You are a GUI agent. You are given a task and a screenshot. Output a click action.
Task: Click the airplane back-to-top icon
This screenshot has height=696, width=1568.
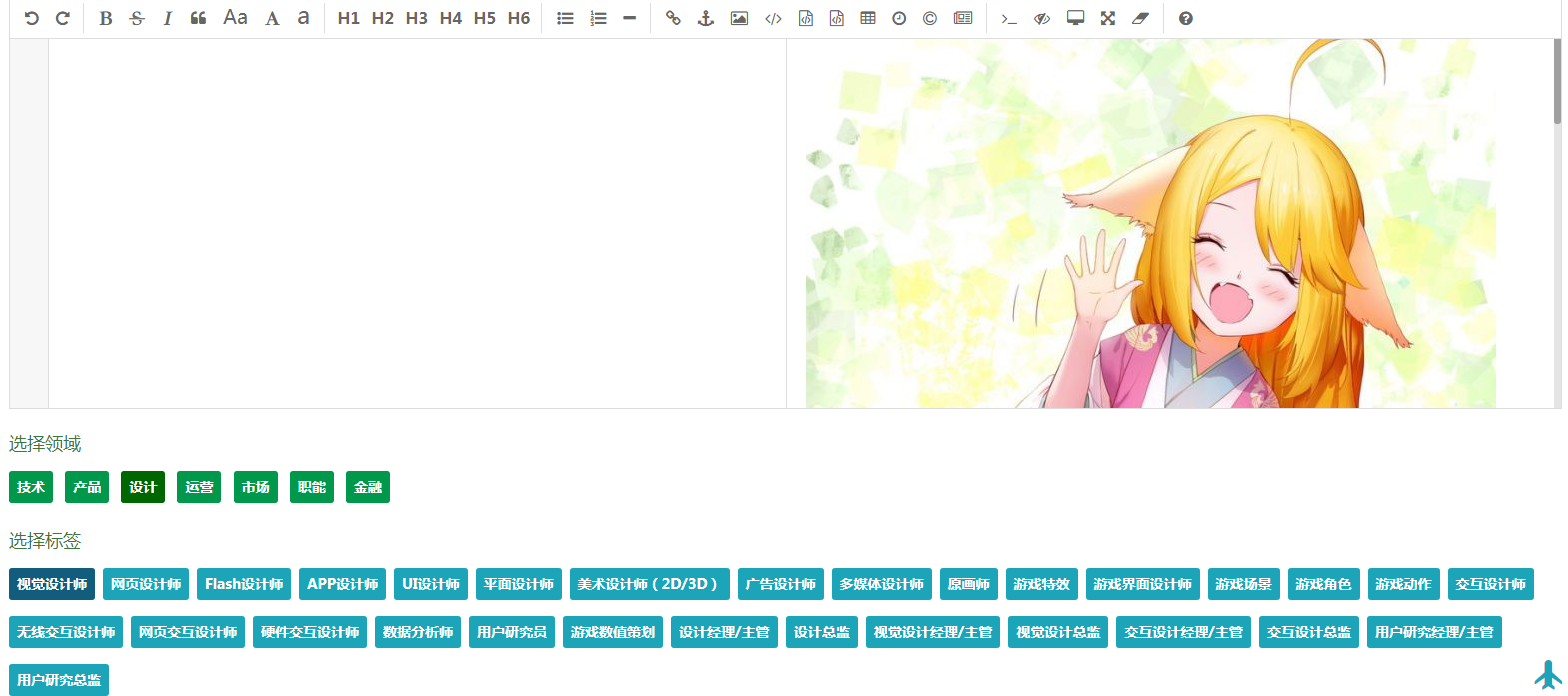[1548, 675]
